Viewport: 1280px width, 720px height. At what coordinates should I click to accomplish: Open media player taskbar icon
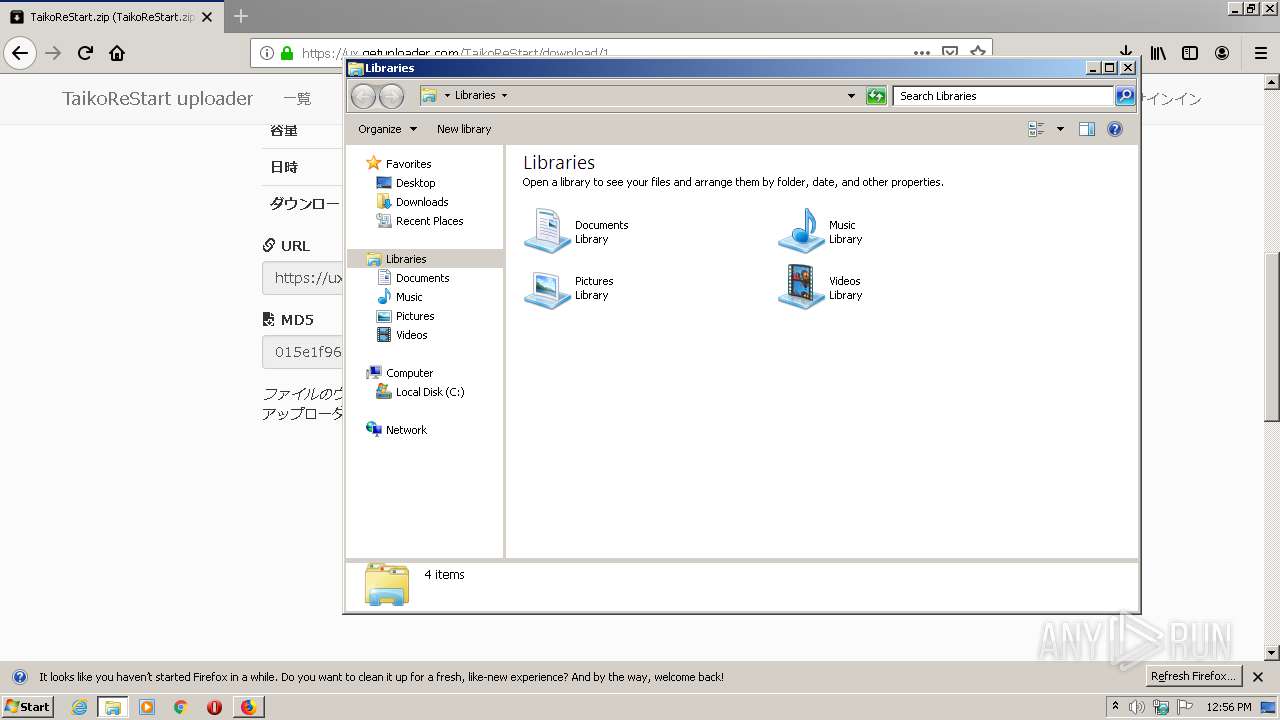click(147, 707)
